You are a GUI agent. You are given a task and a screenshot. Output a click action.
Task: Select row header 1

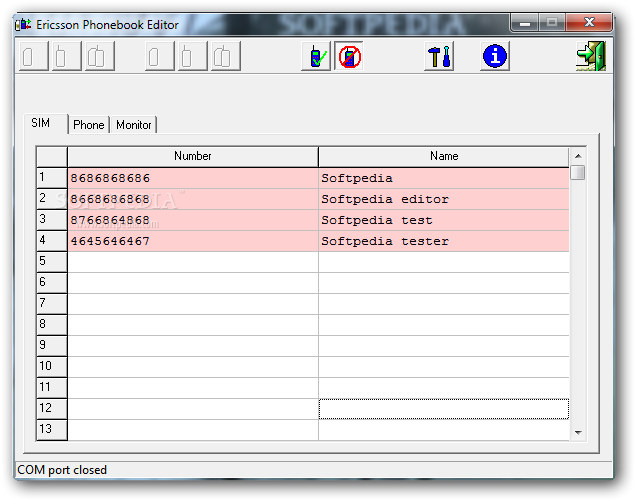52,178
